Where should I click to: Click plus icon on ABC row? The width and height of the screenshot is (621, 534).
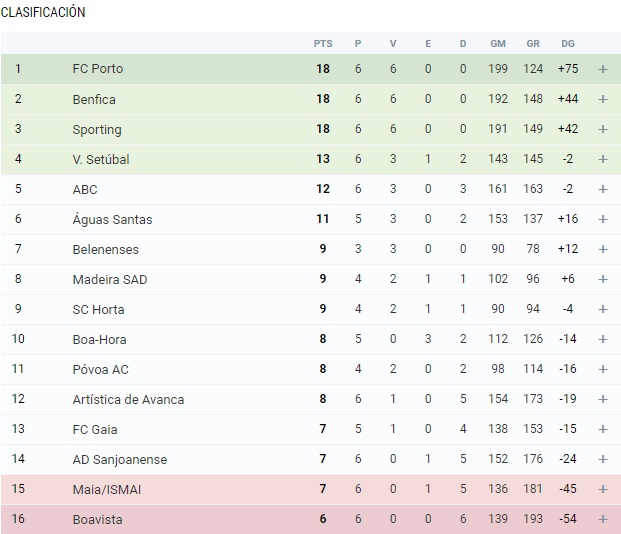603,189
